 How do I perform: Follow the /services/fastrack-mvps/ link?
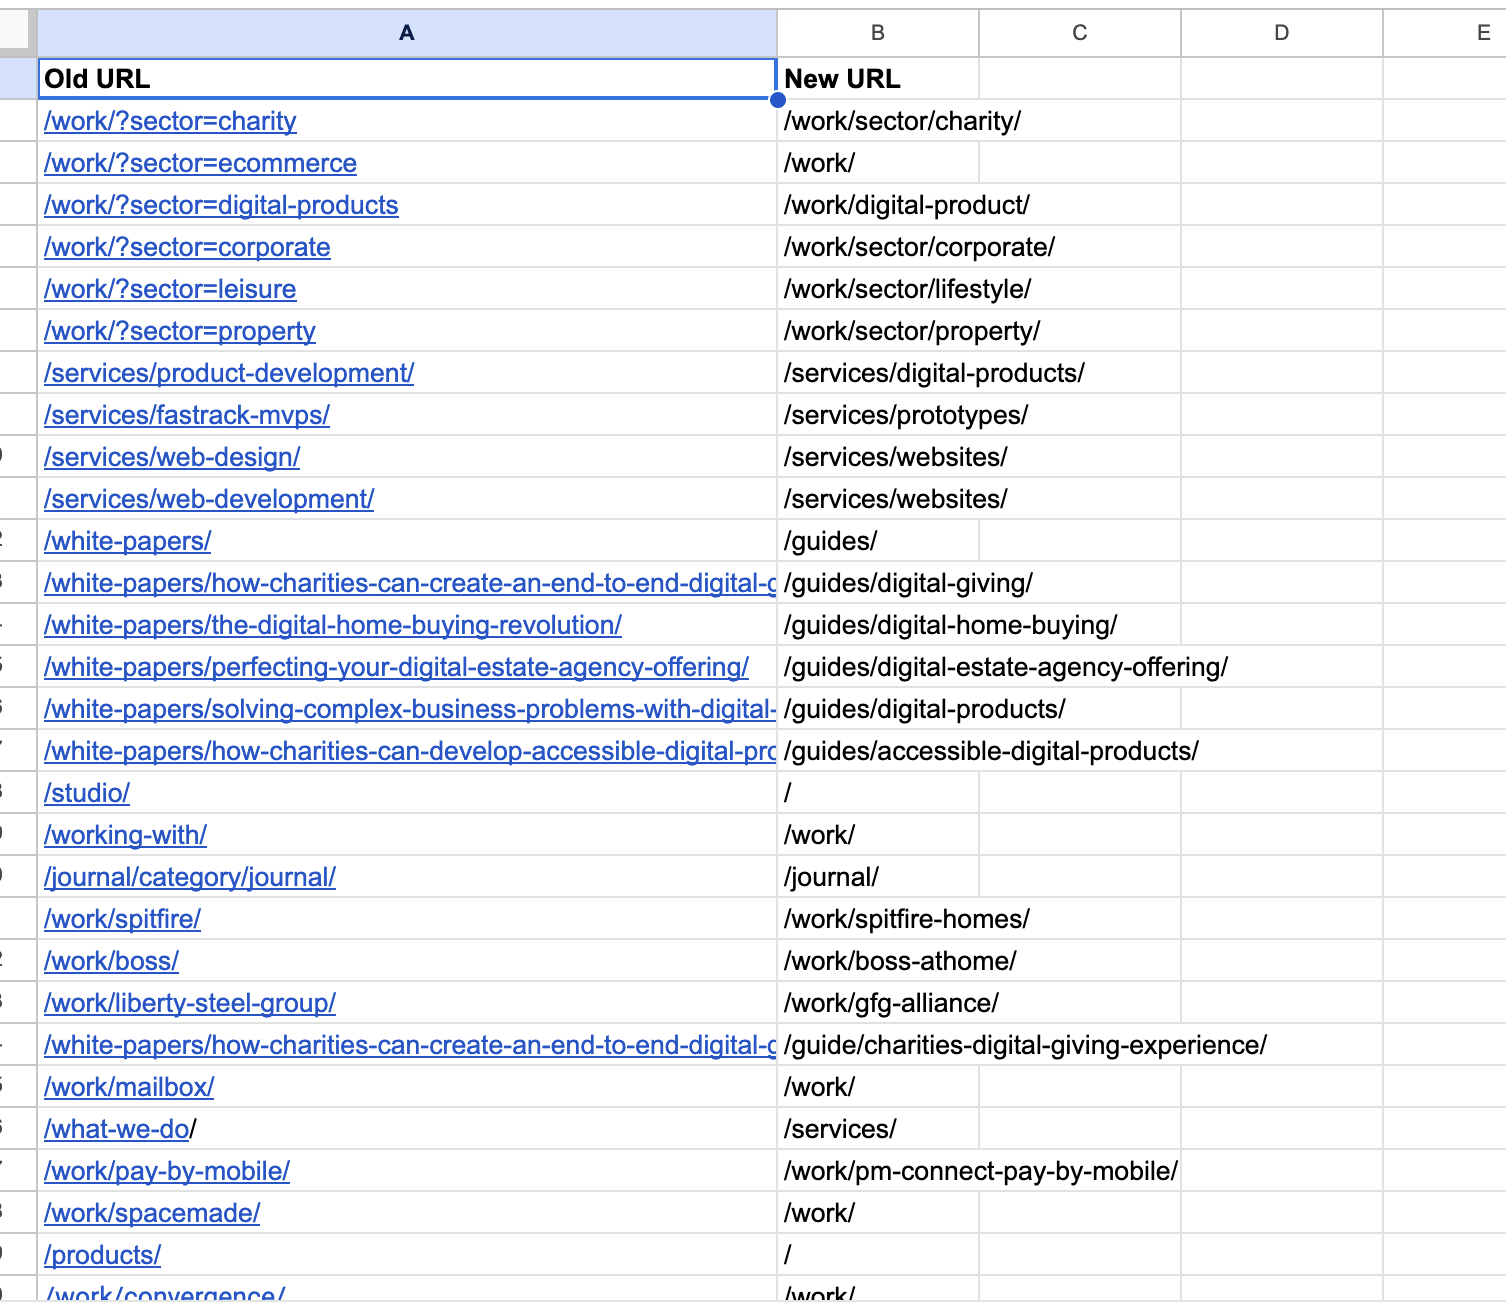[x=187, y=415]
